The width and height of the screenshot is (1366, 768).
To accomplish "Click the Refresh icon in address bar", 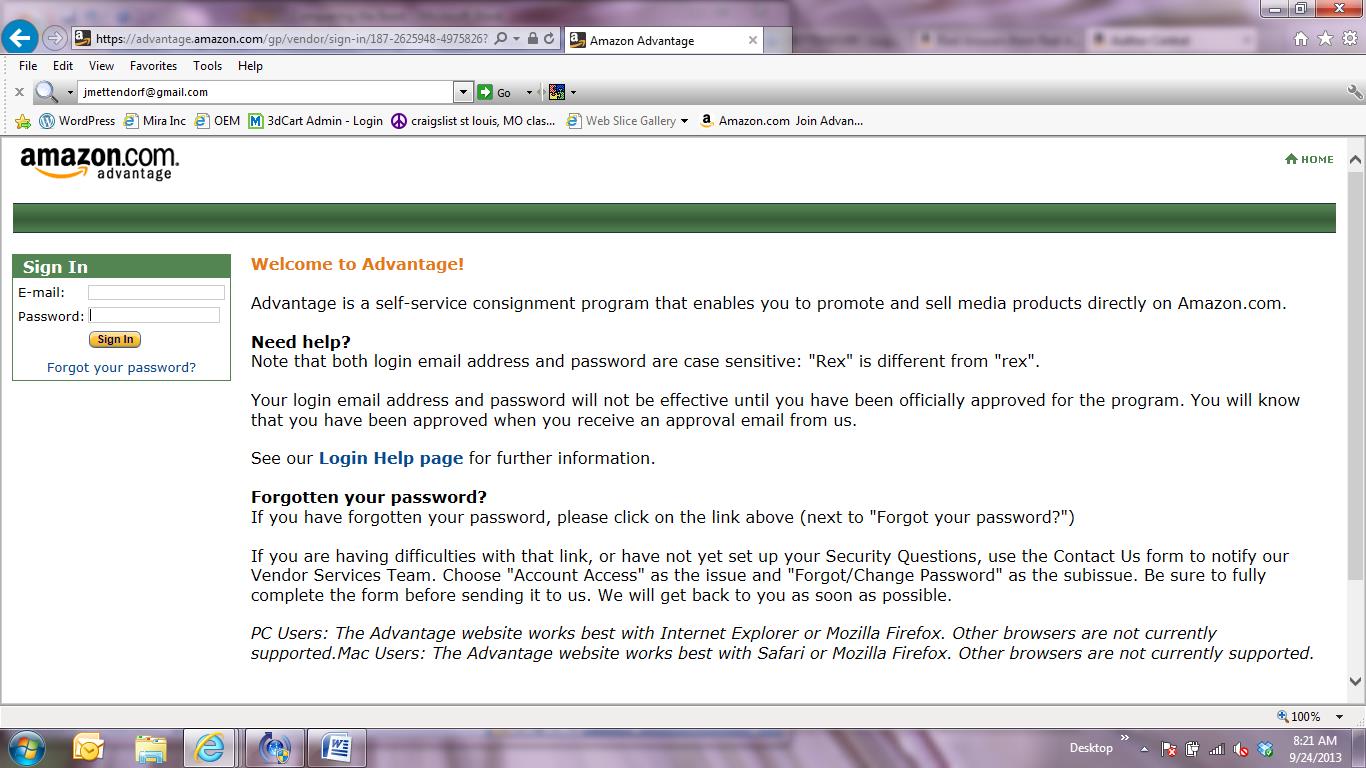I will pyautogui.click(x=549, y=39).
